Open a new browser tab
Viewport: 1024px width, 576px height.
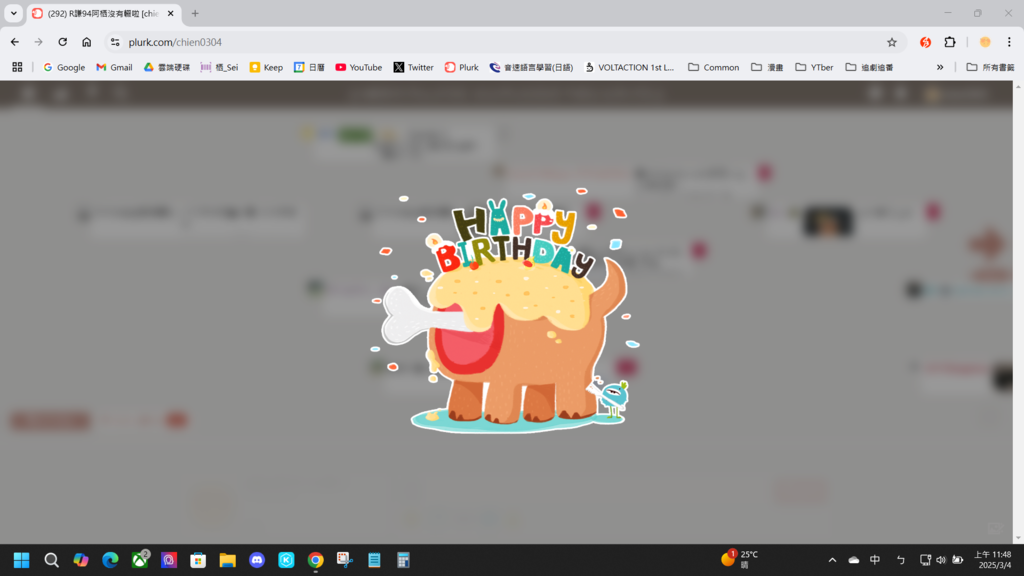[195, 13]
